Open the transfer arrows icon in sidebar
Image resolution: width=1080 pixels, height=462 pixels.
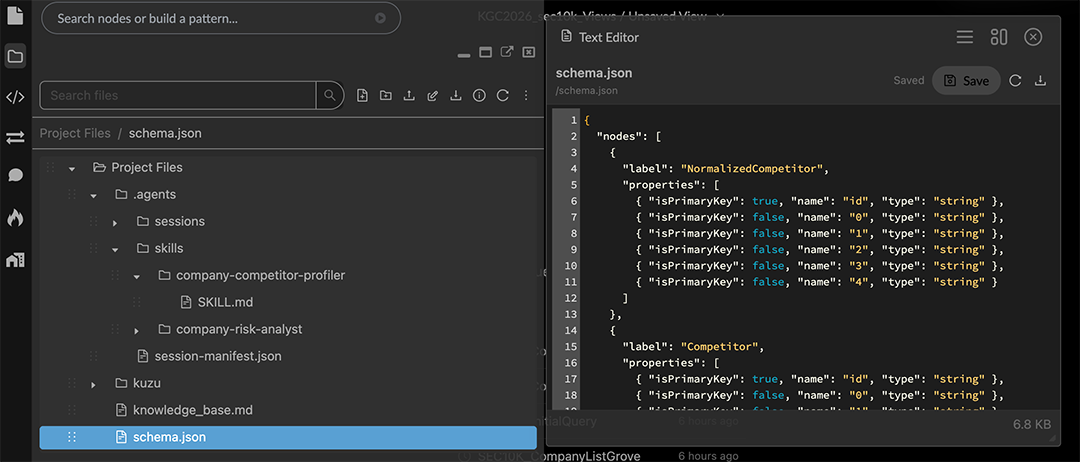(15, 138)
